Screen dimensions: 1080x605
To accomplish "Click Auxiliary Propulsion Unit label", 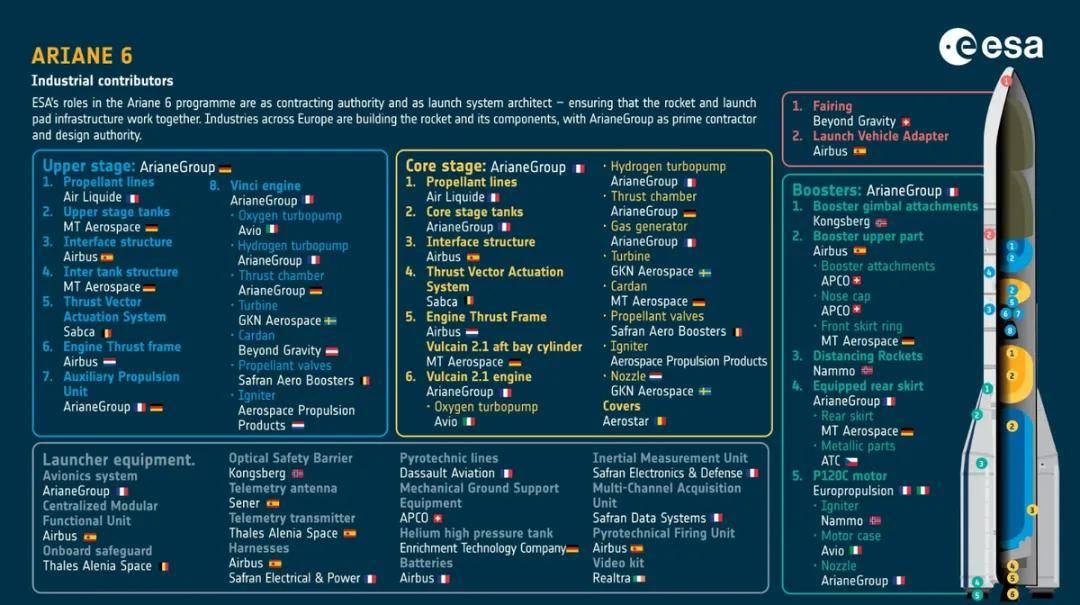I will 121,384.
